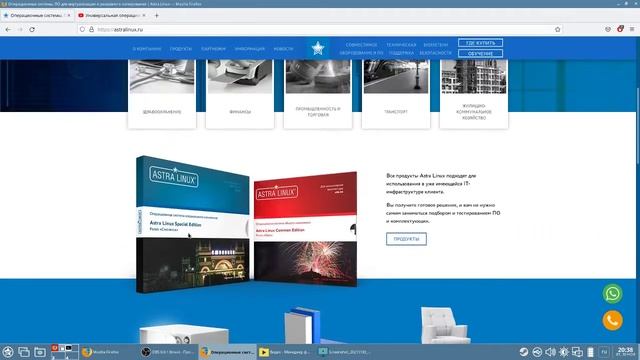Open the Информация navigation menu
This screenshot has height=360, width=640.
[x=249, y=49]
